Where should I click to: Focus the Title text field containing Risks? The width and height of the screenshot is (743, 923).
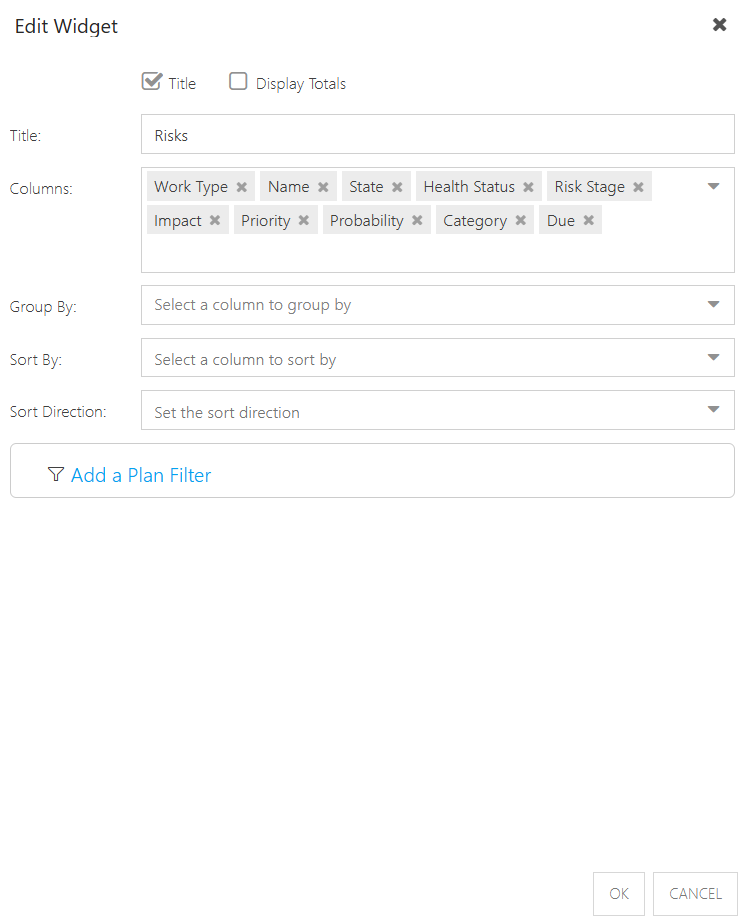pos(437,134)
